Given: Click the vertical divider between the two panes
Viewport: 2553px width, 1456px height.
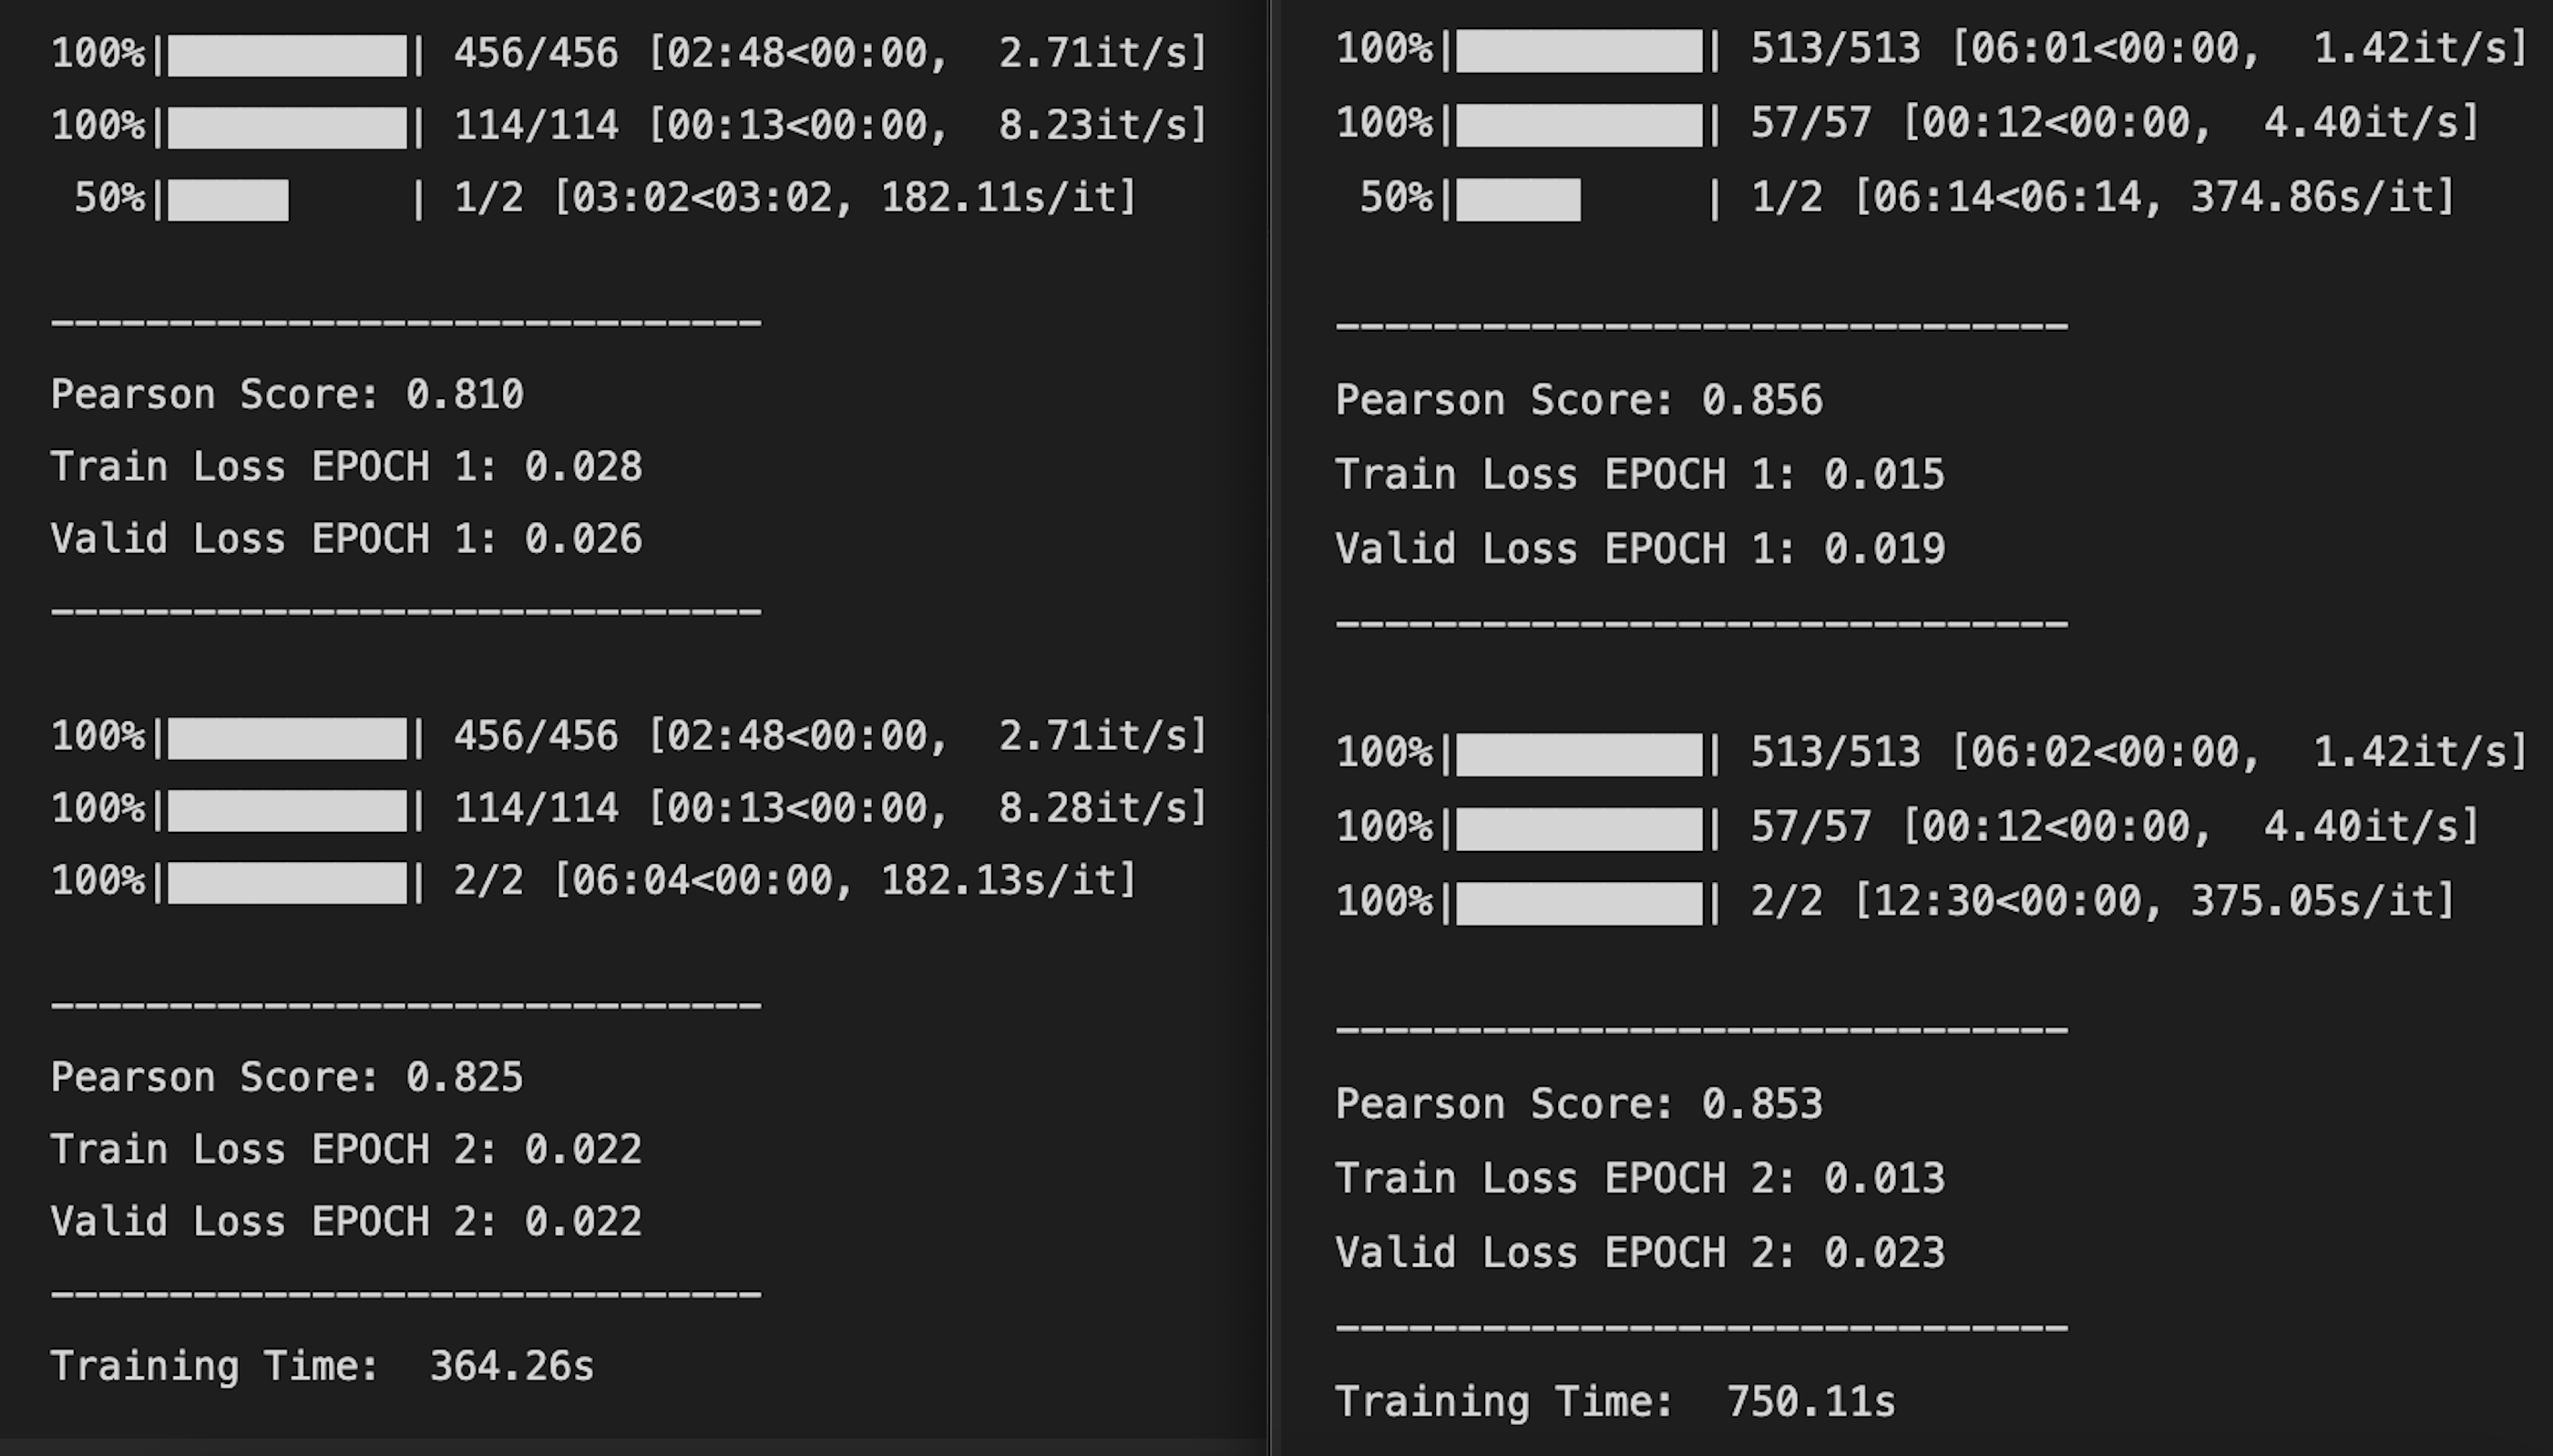Looking at the screenshot, I should pyautogui.click(x=1270, y=728).
